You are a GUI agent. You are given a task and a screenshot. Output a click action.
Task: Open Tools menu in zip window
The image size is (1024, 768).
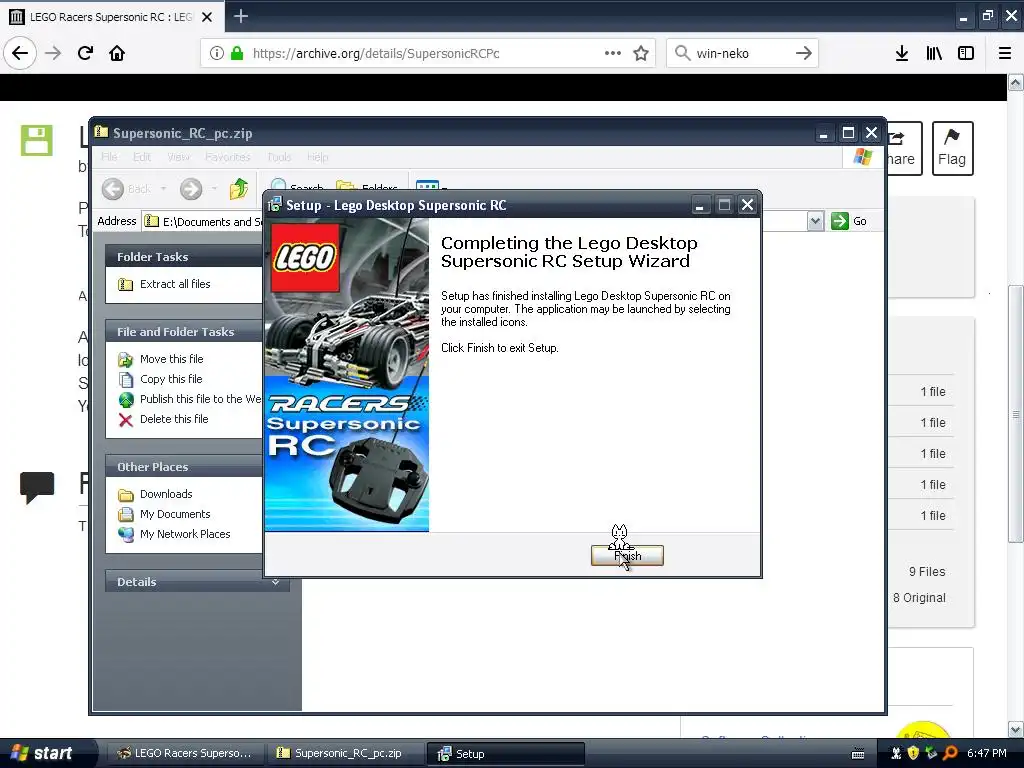pos(279,157)
